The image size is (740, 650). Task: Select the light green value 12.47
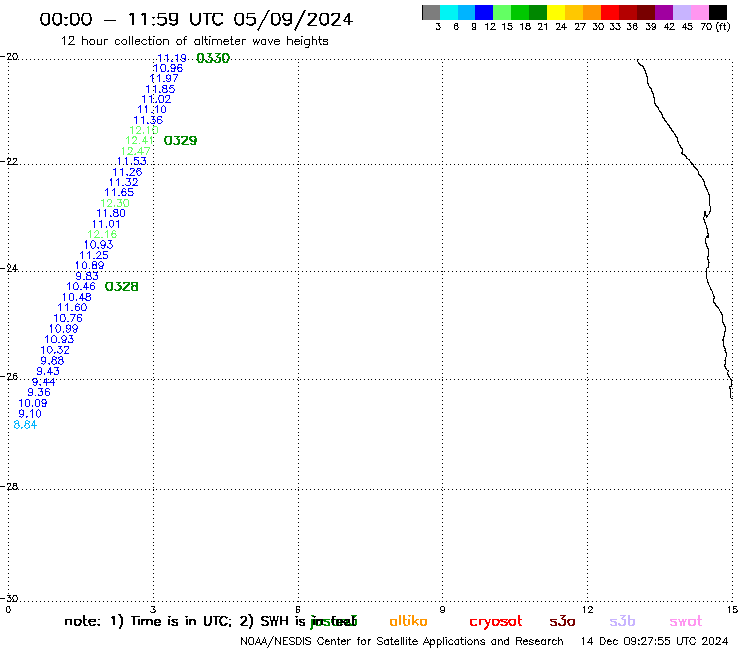click(135, 151)
